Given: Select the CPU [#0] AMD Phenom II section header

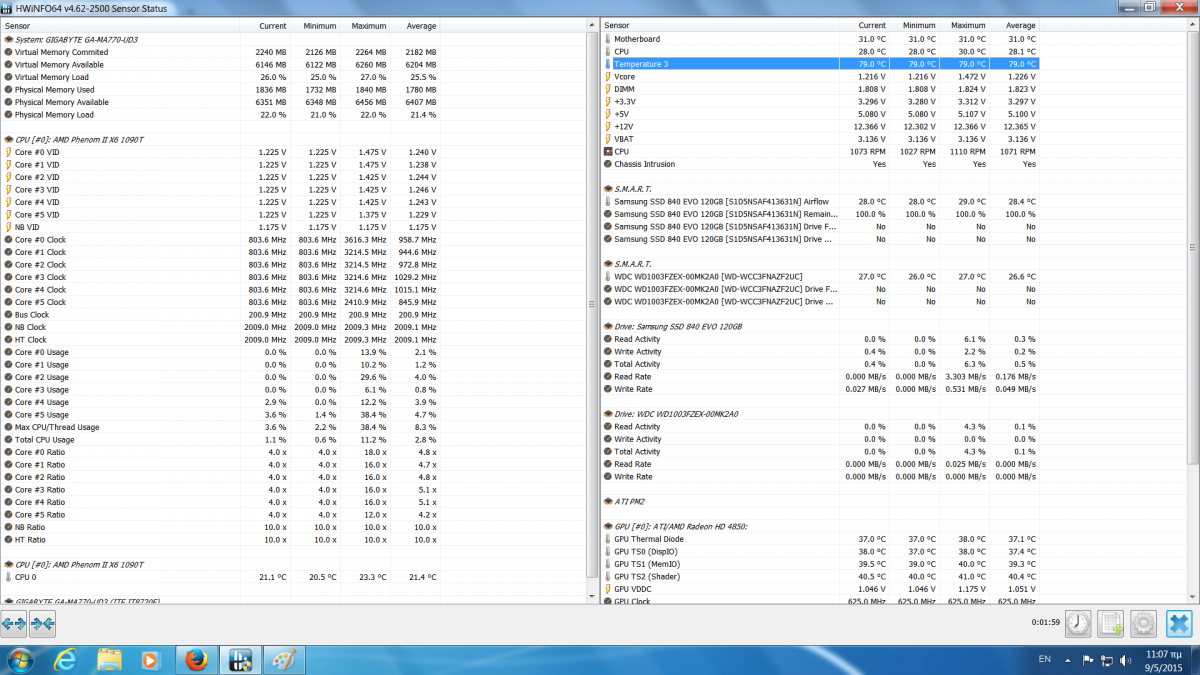Looking at the screenshot, I should tap(80, 139).
